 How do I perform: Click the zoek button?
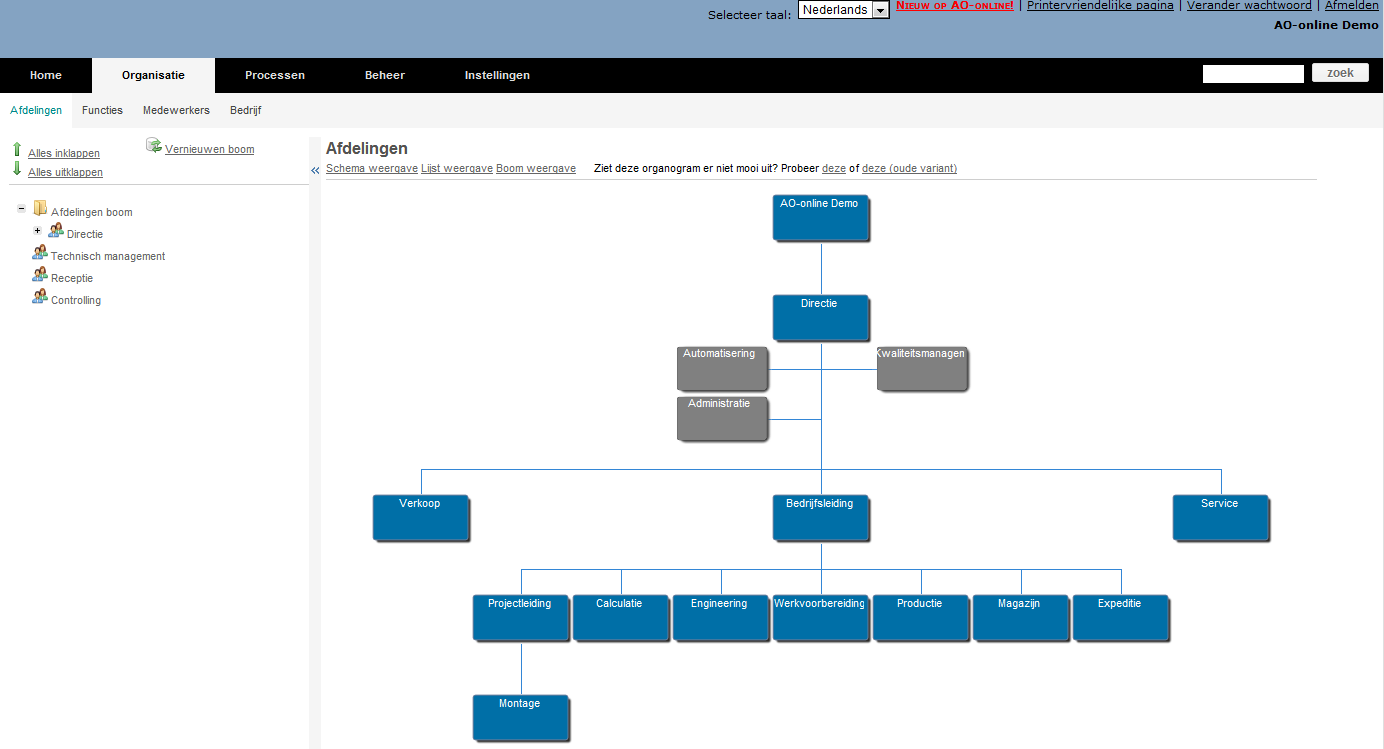pos(1340,73)
